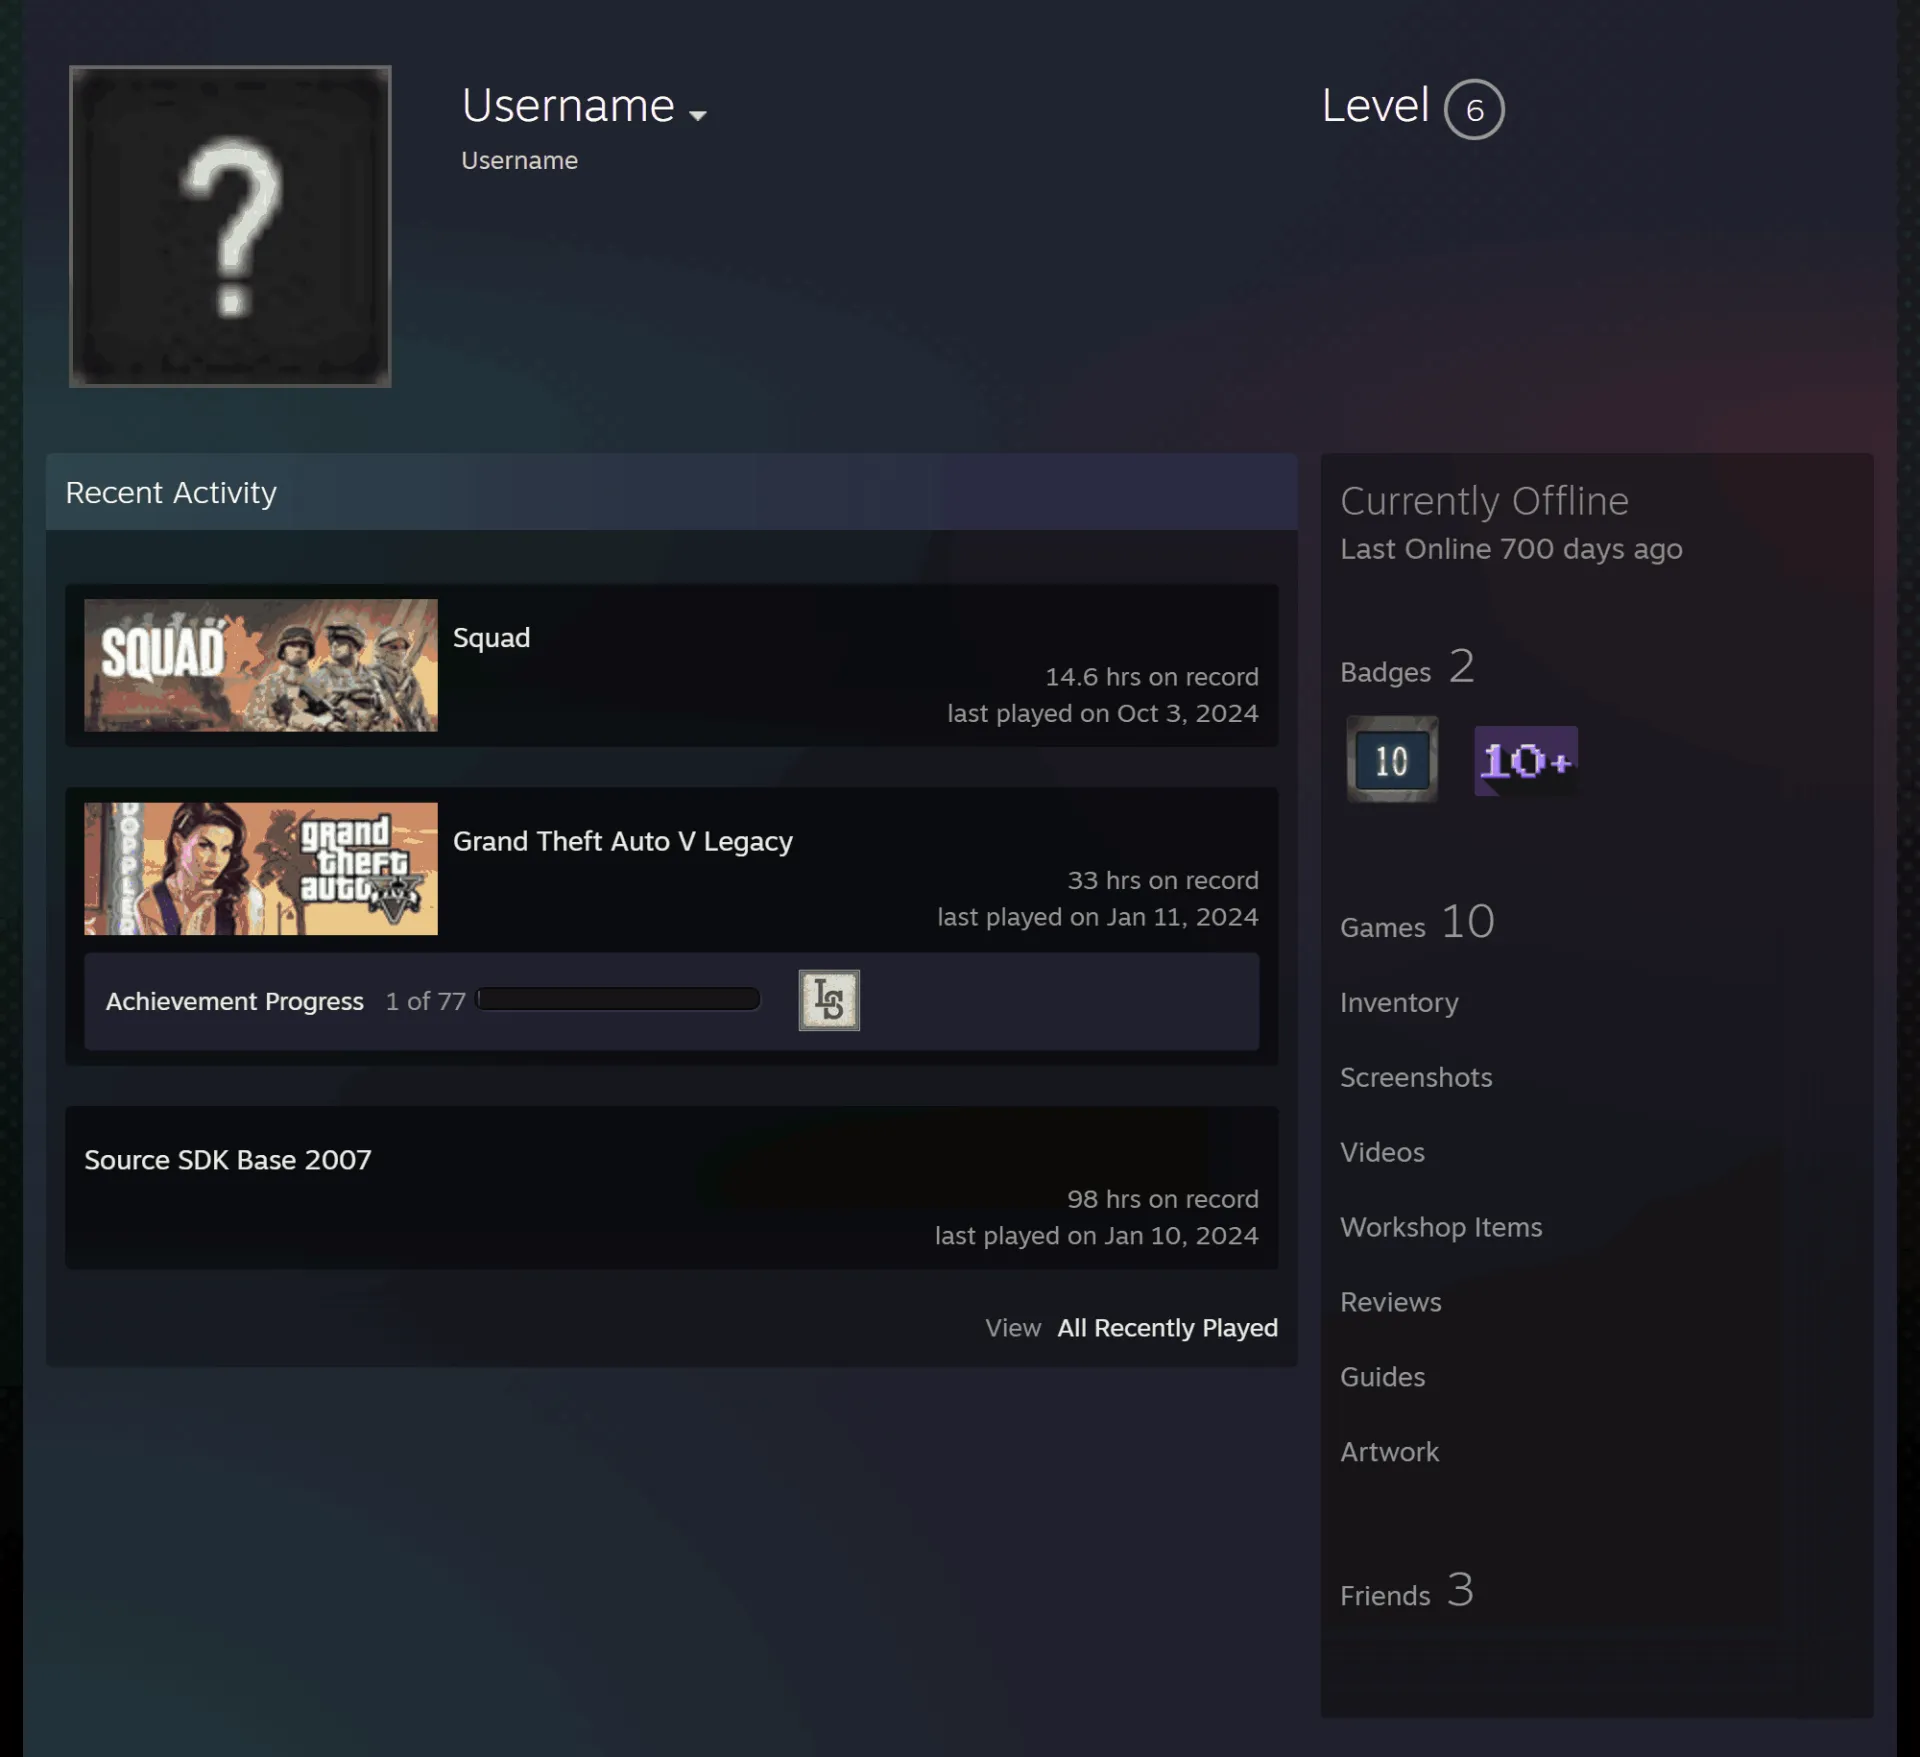This screenshot has height=1757, width=1920.
Task: Open Source SDK Base 2007 entry
Action: pyautogui.click(x=228, y=1160)
